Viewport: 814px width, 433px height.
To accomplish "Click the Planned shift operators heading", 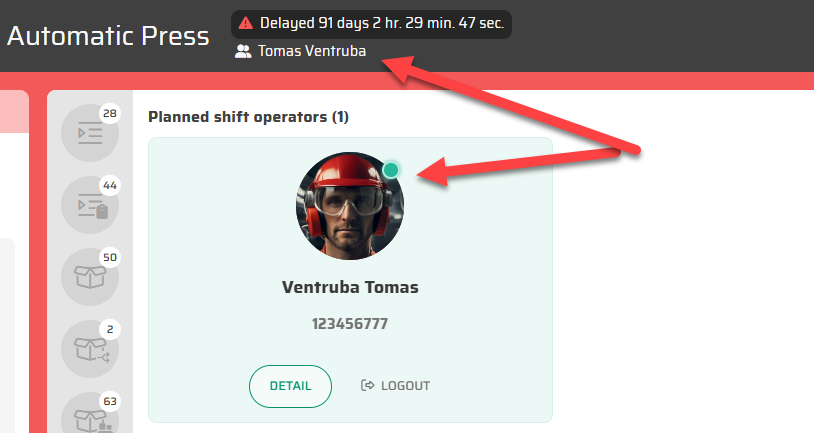I will point(248,117).
